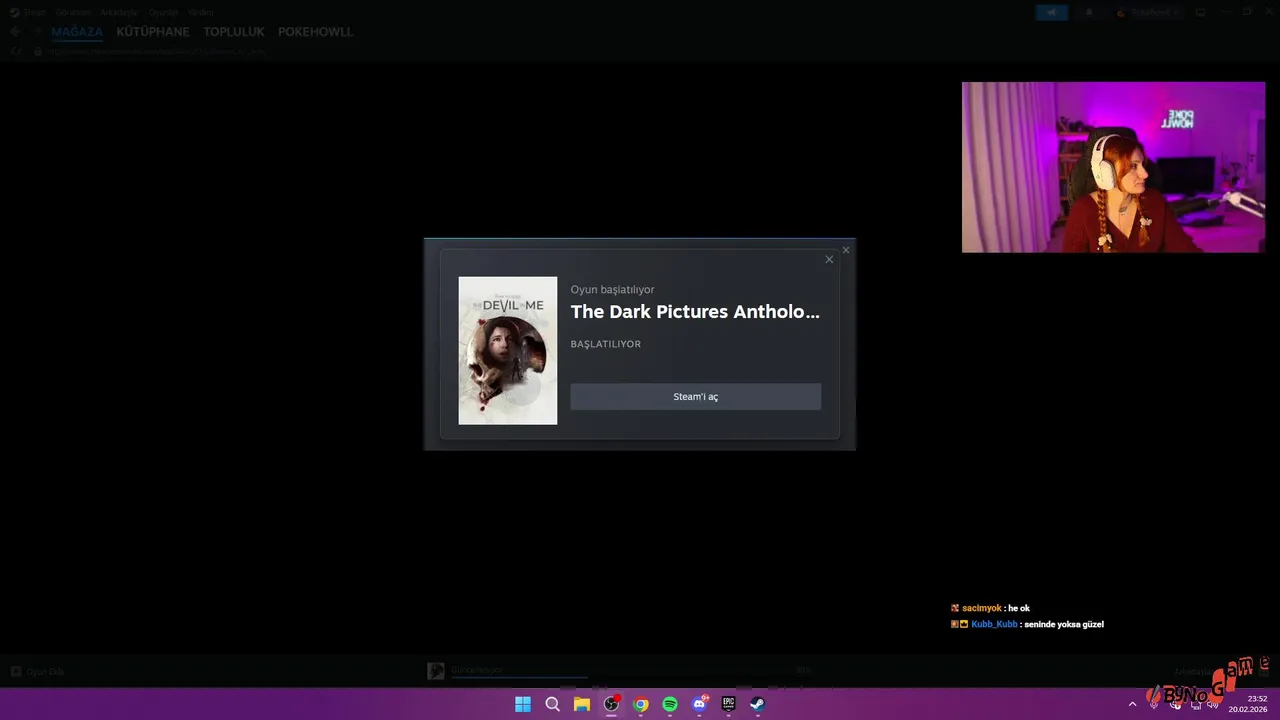Screen dimensions: 1280x720
Task: Expand the system tray hidden icons chevron
Action: [x=1133, y=704]
